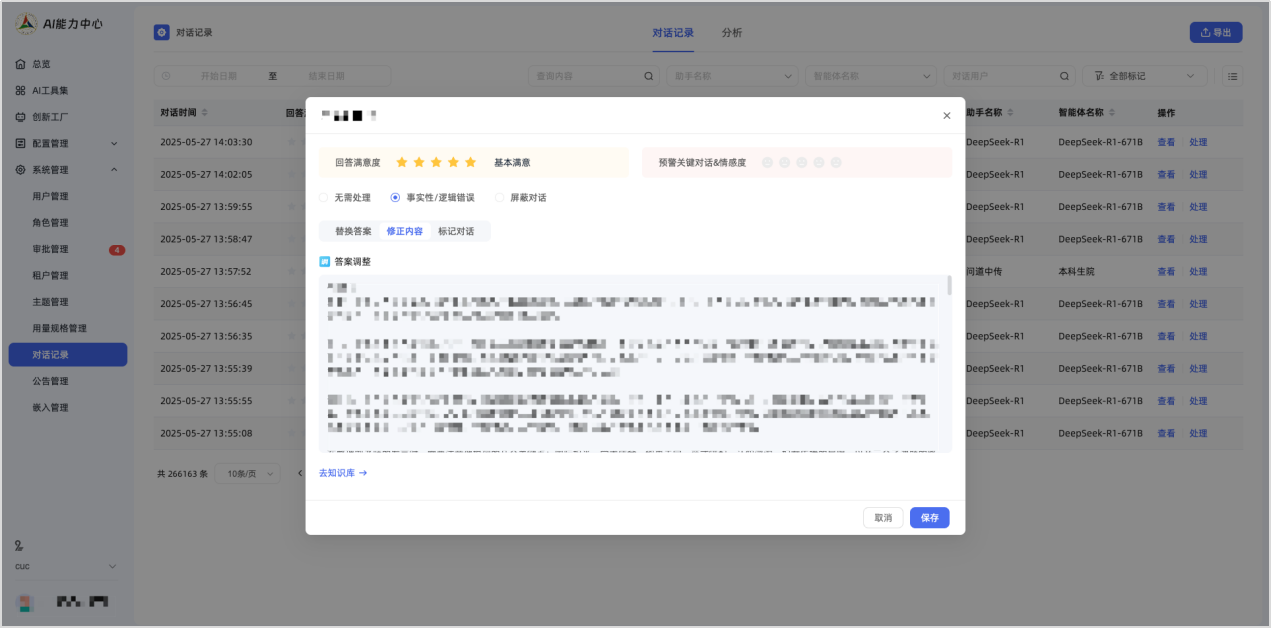
Task: Switch to the 替换答案 tab
Action: (x=353, y=231)
